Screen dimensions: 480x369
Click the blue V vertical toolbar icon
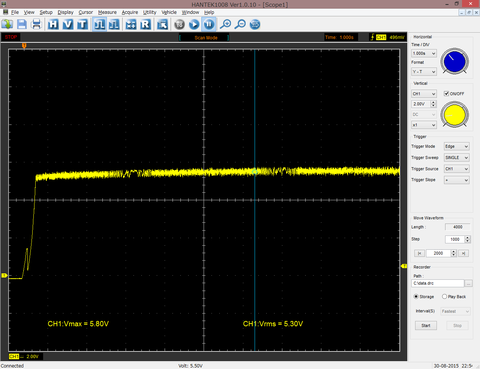[x=68, y=24]
